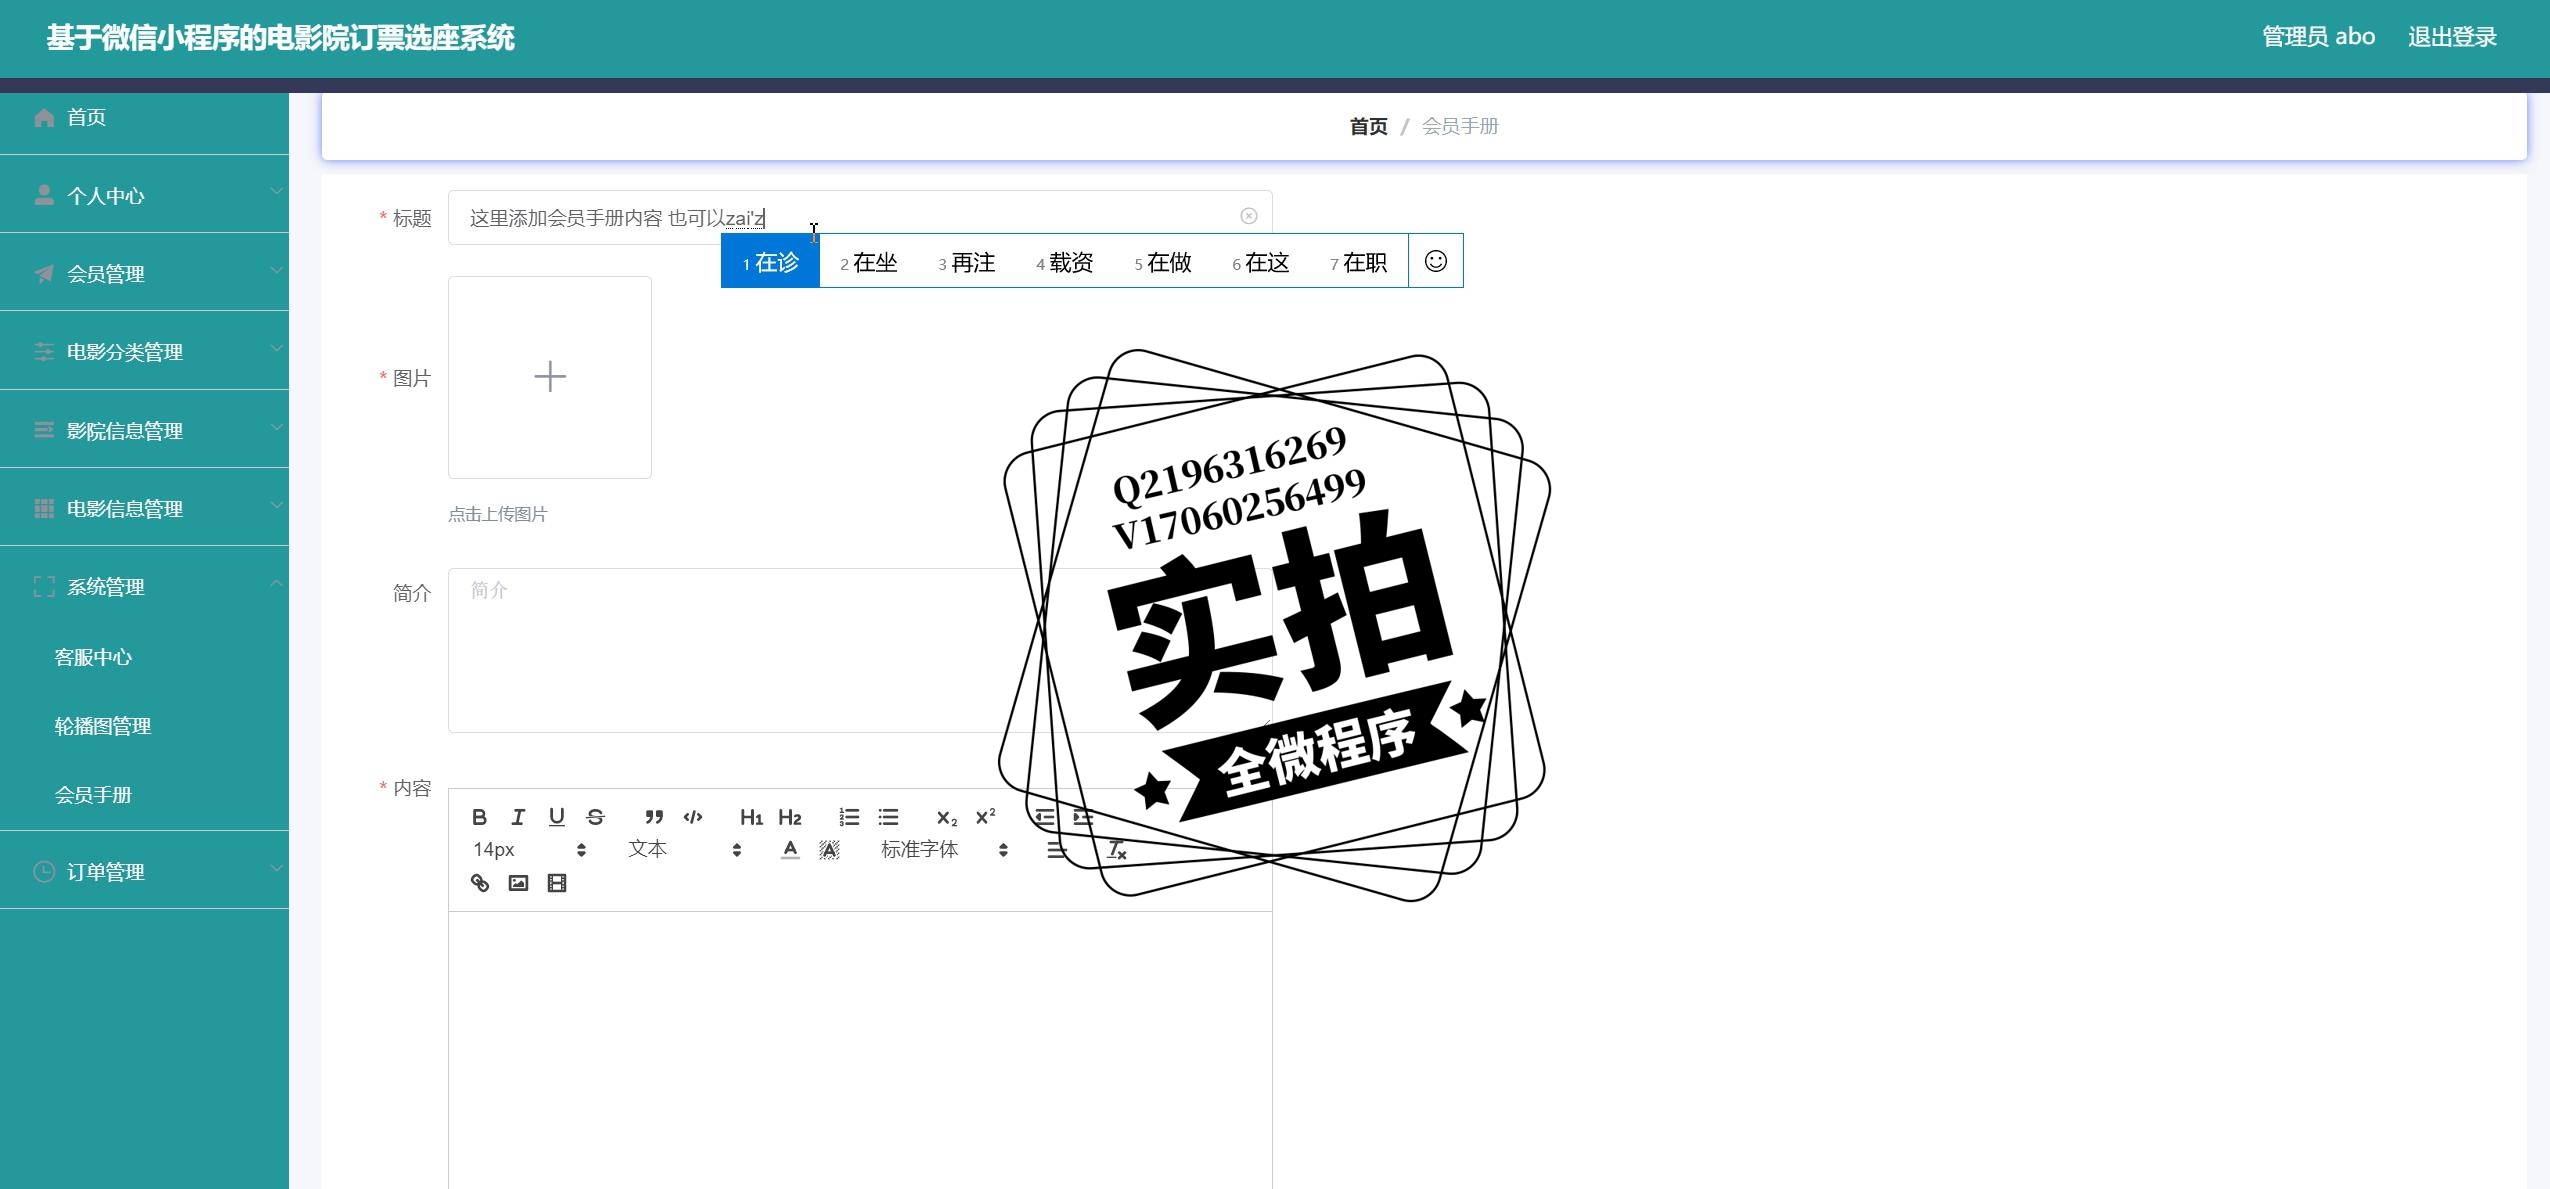
Task: Create an ordered numbered list
Action: tap(849, 817)
